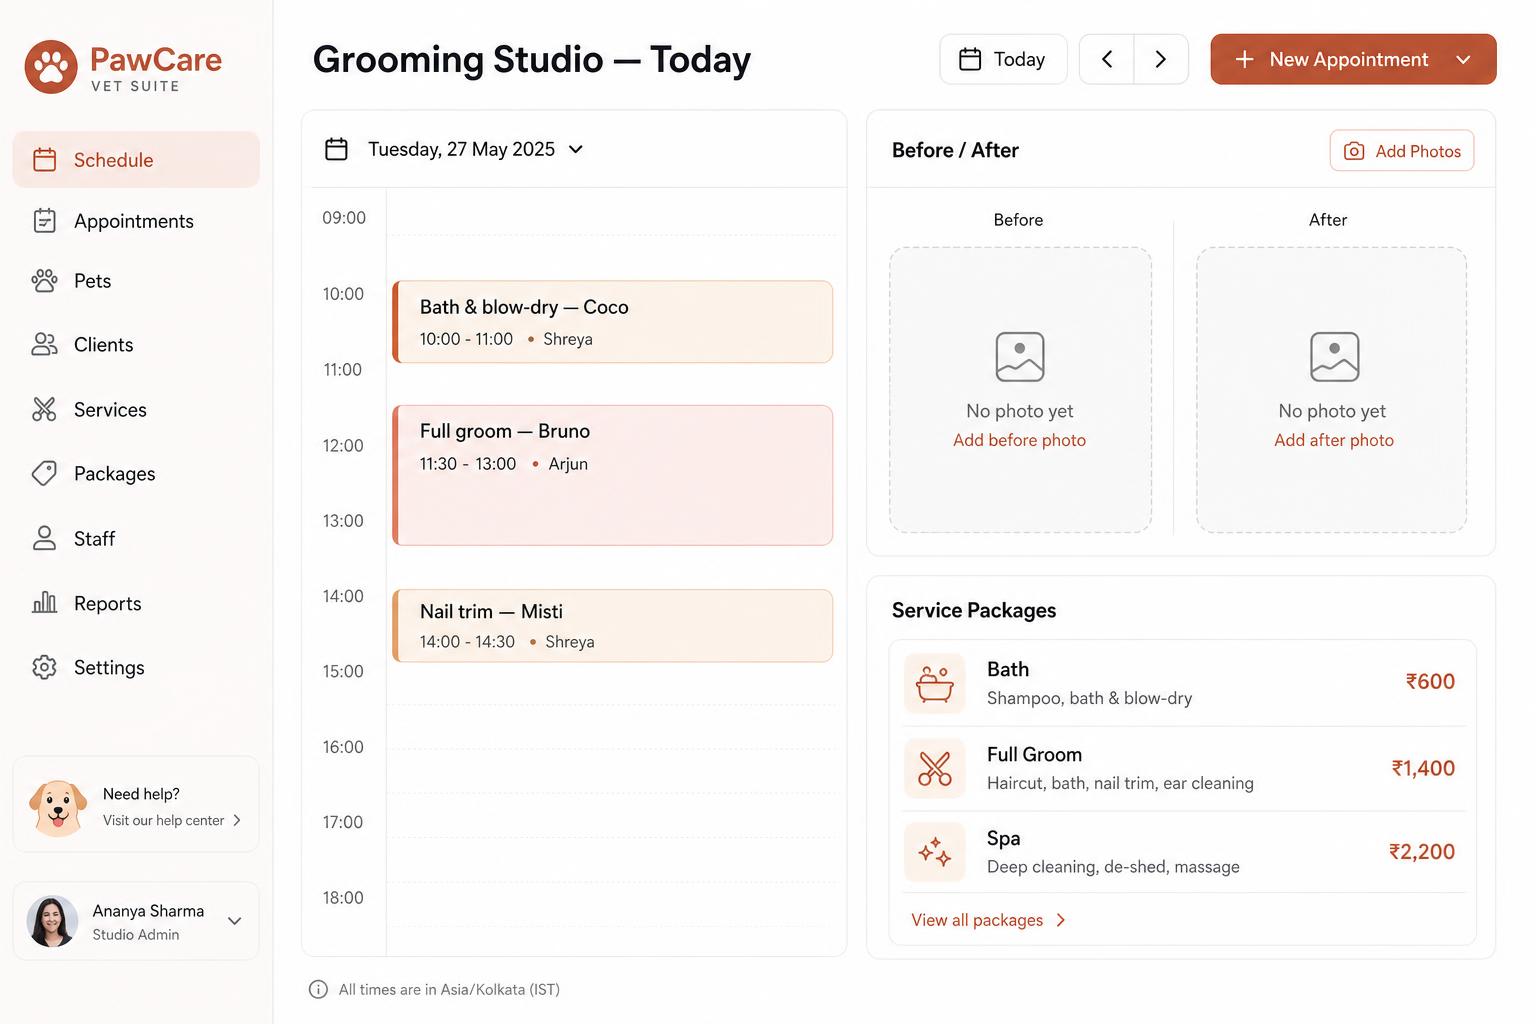
Task: Click the ₹1,400 price
Action: [x=1423, y=768]
